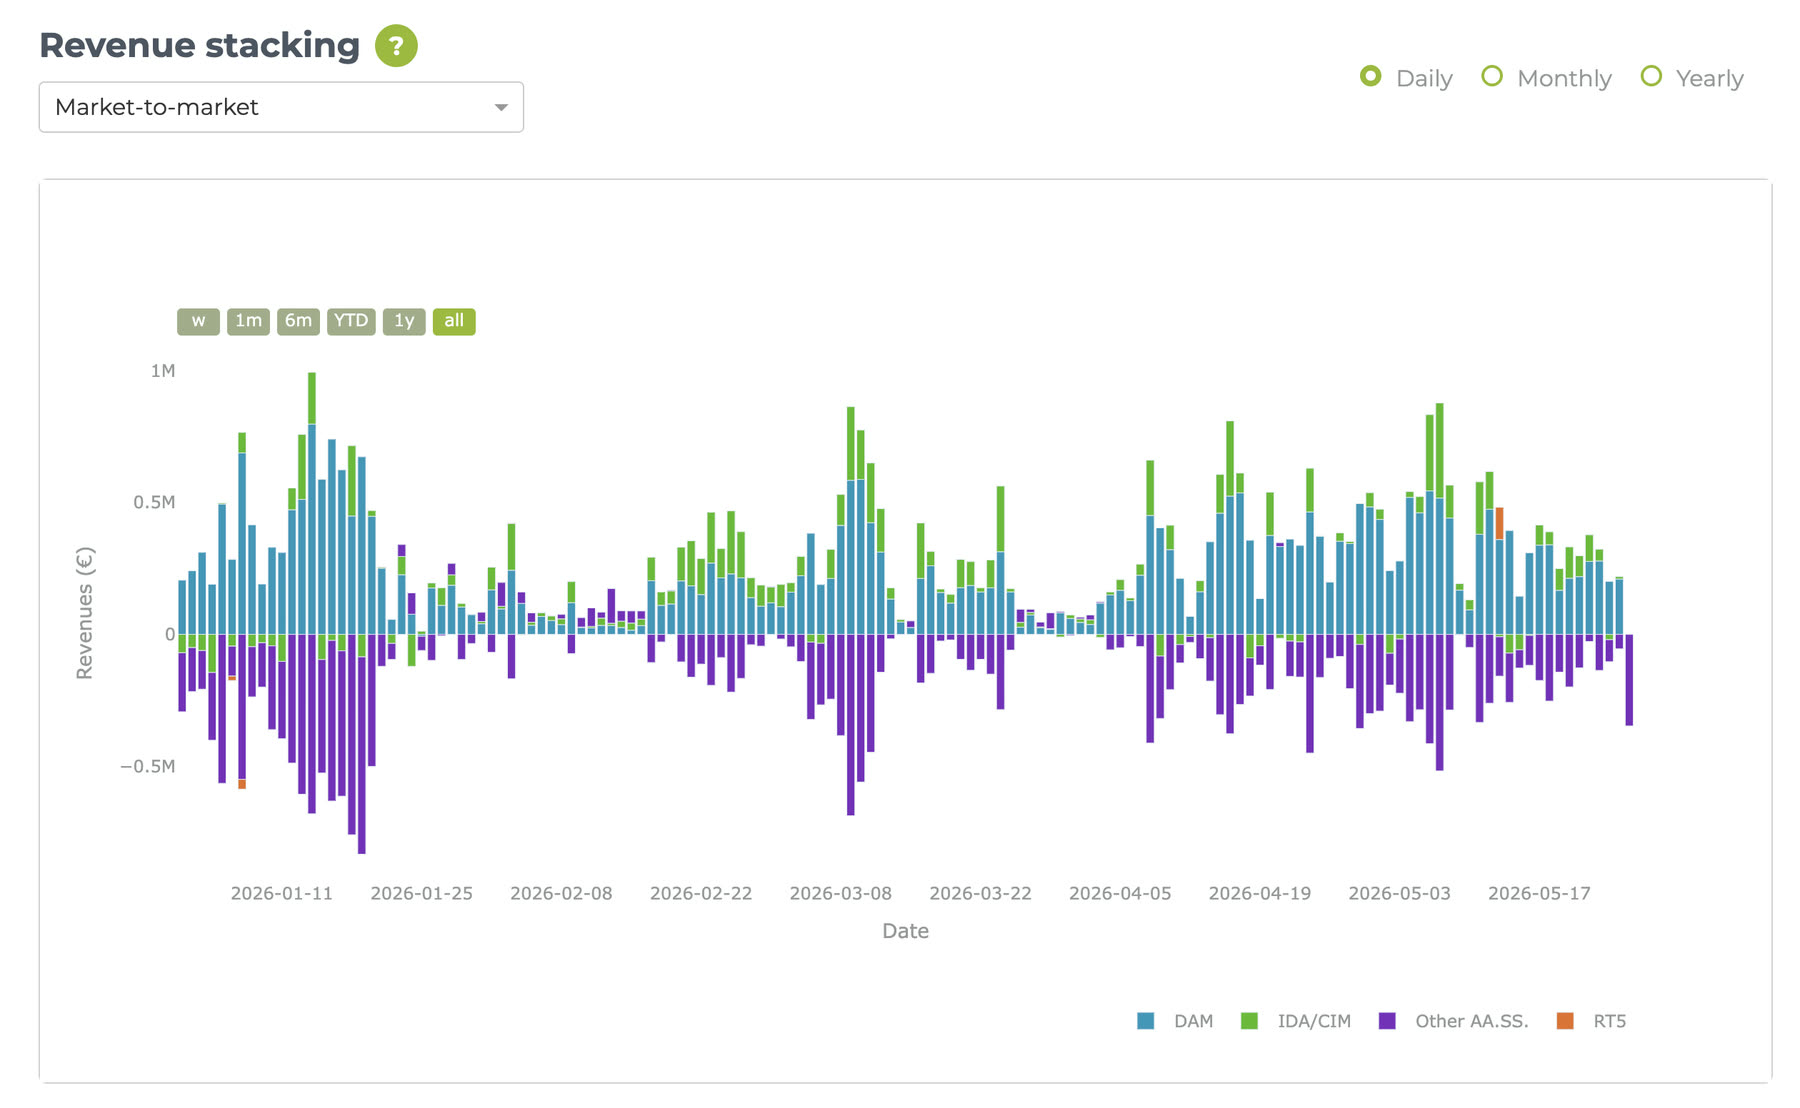Image resolution: width=1800 pixels, height=1108 pixels.
Task: Click the −0.5M y-axis tick label
Action: pyautogui.click(x=148, y=766)
